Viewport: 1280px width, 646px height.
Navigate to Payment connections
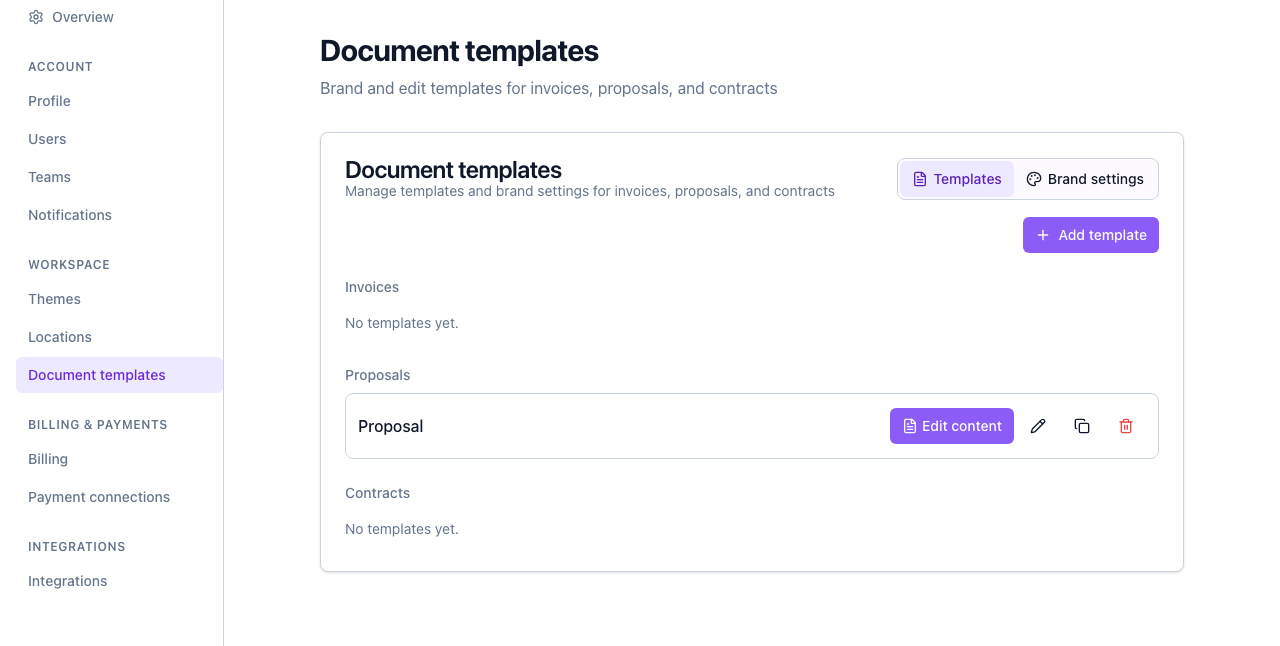[99, 497]
